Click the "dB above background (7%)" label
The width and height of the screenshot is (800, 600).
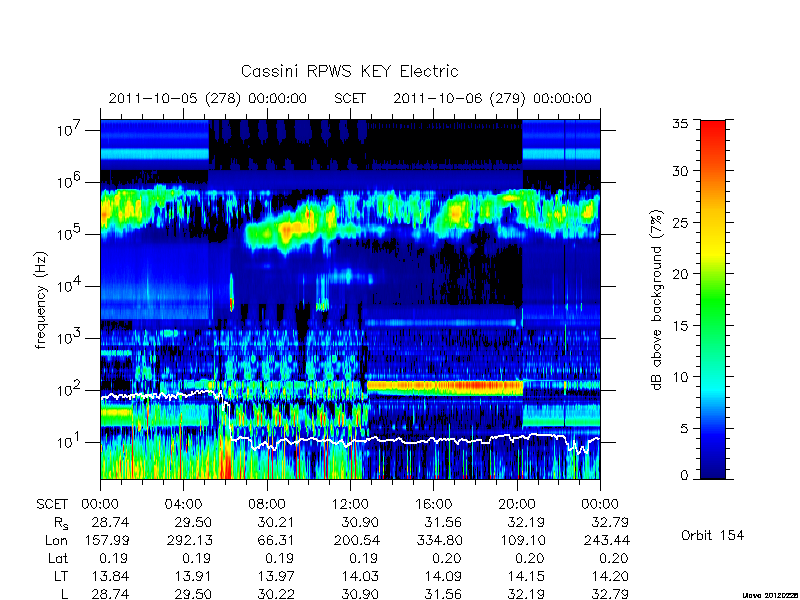click(658, 300)
